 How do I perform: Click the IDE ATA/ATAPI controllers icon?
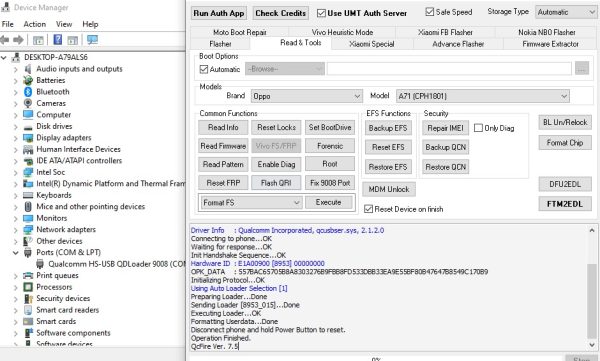(x=28, y=161)
